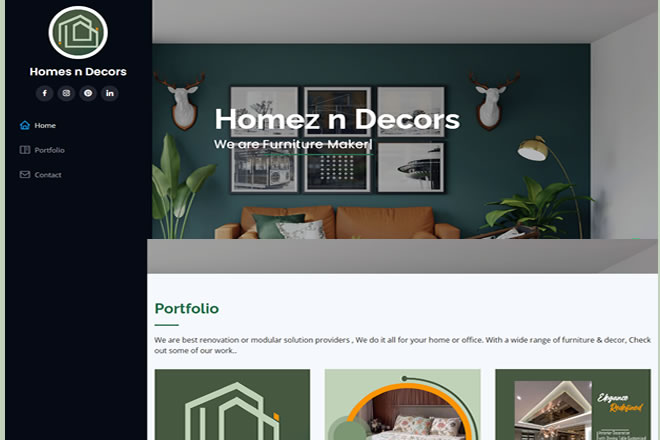
Task: Open the Facebook social icon
Action: pos(45,93)
